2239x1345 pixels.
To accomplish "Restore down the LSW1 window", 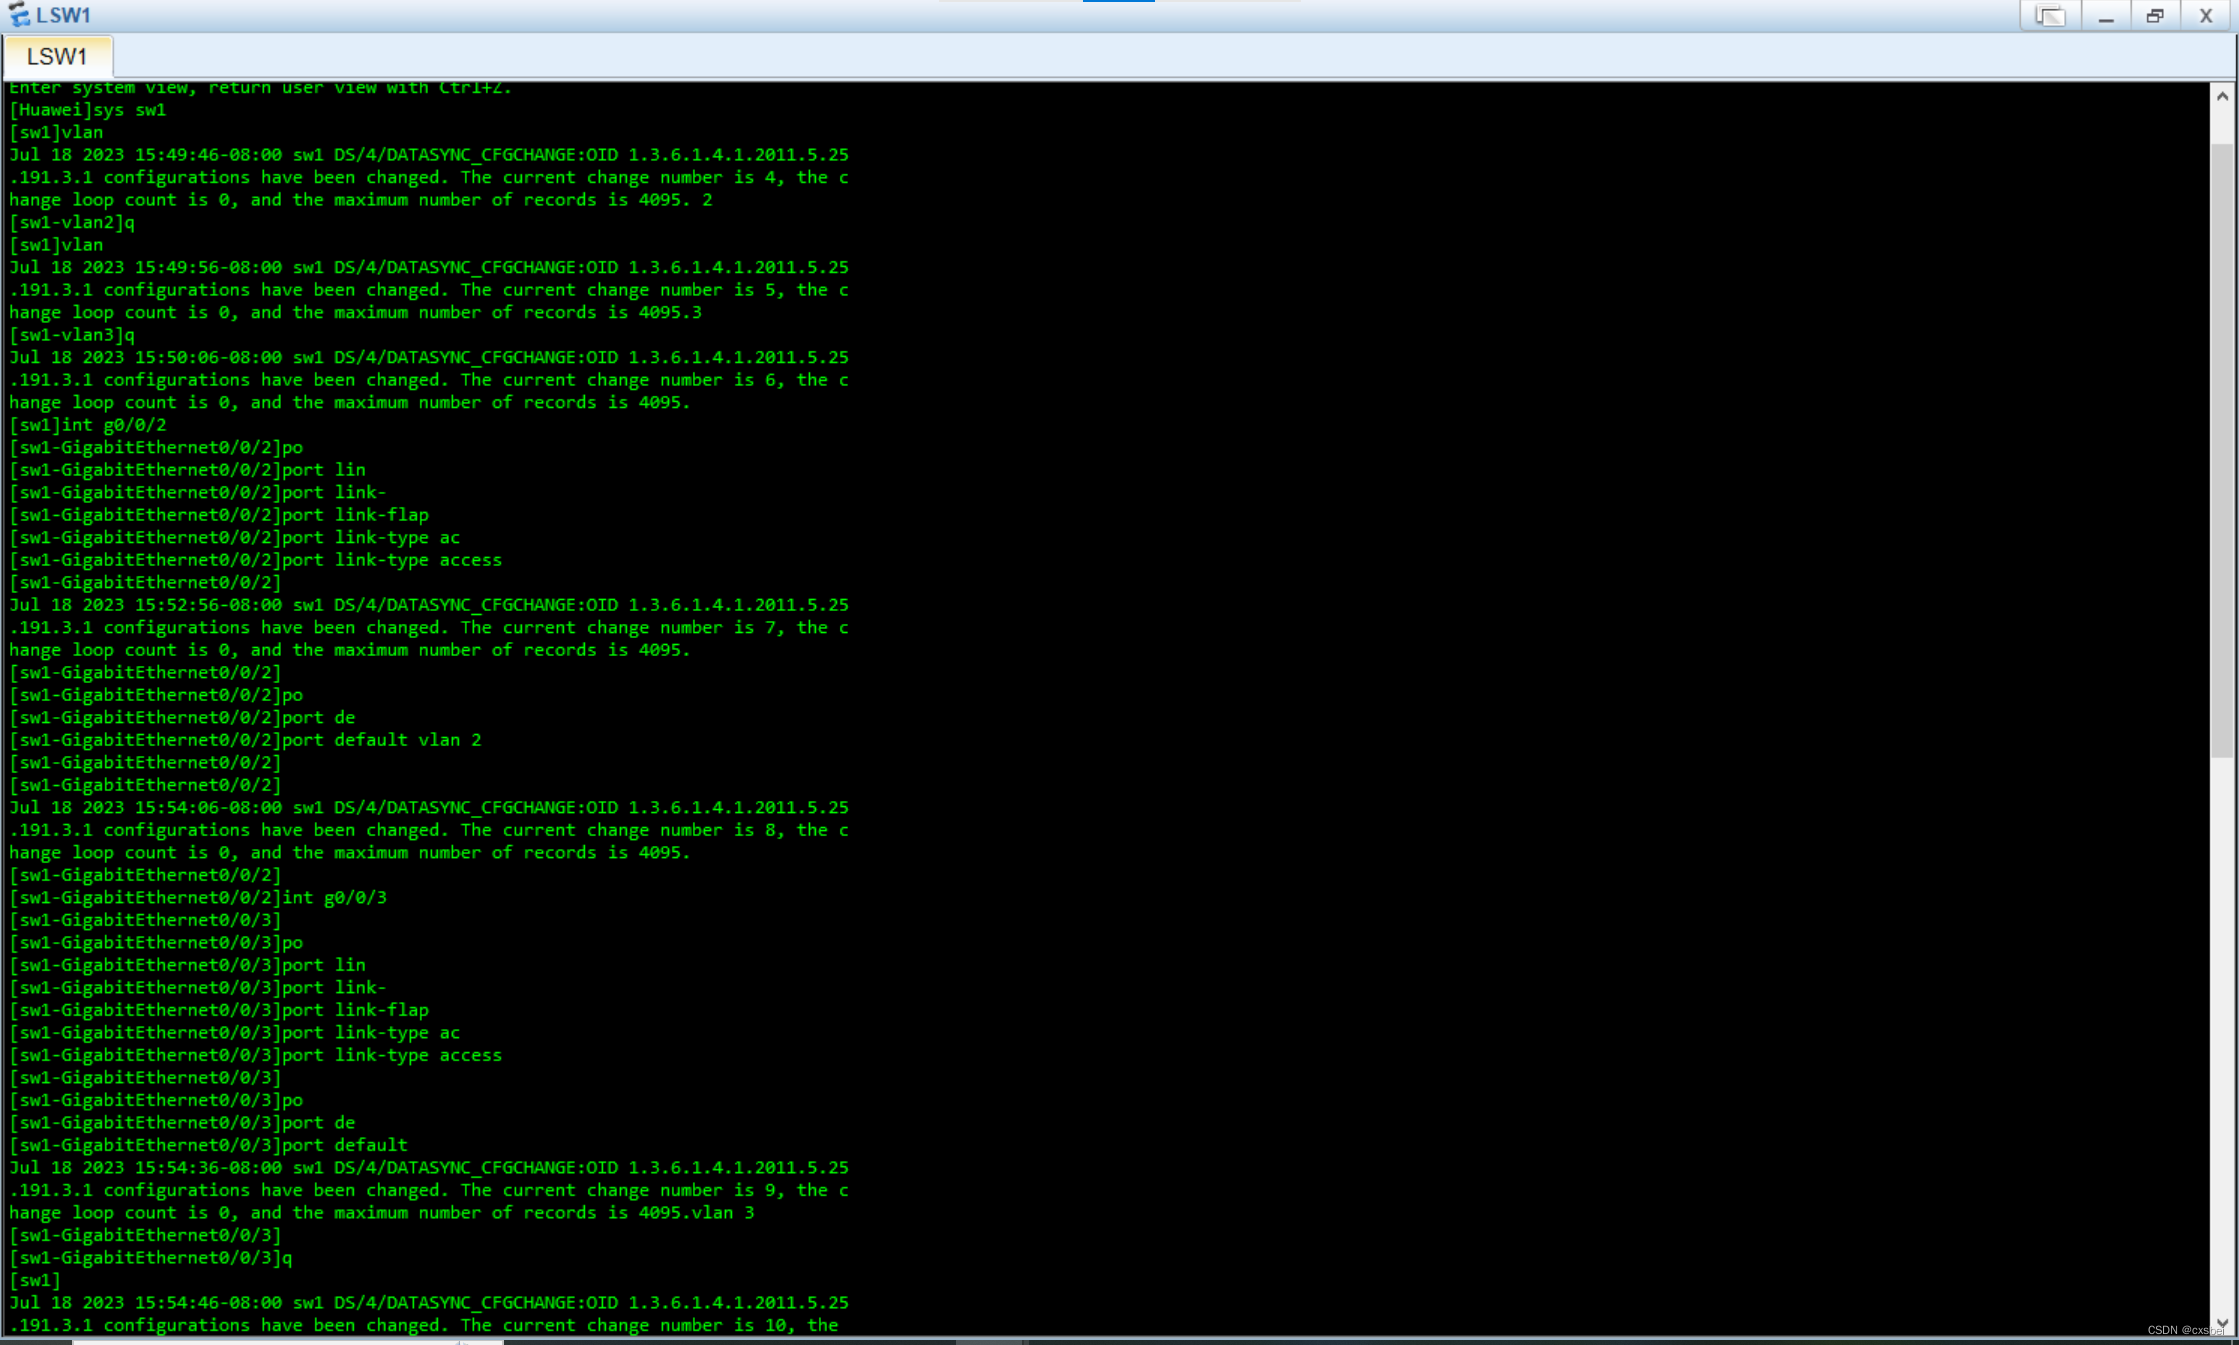I will [2155, 16].
